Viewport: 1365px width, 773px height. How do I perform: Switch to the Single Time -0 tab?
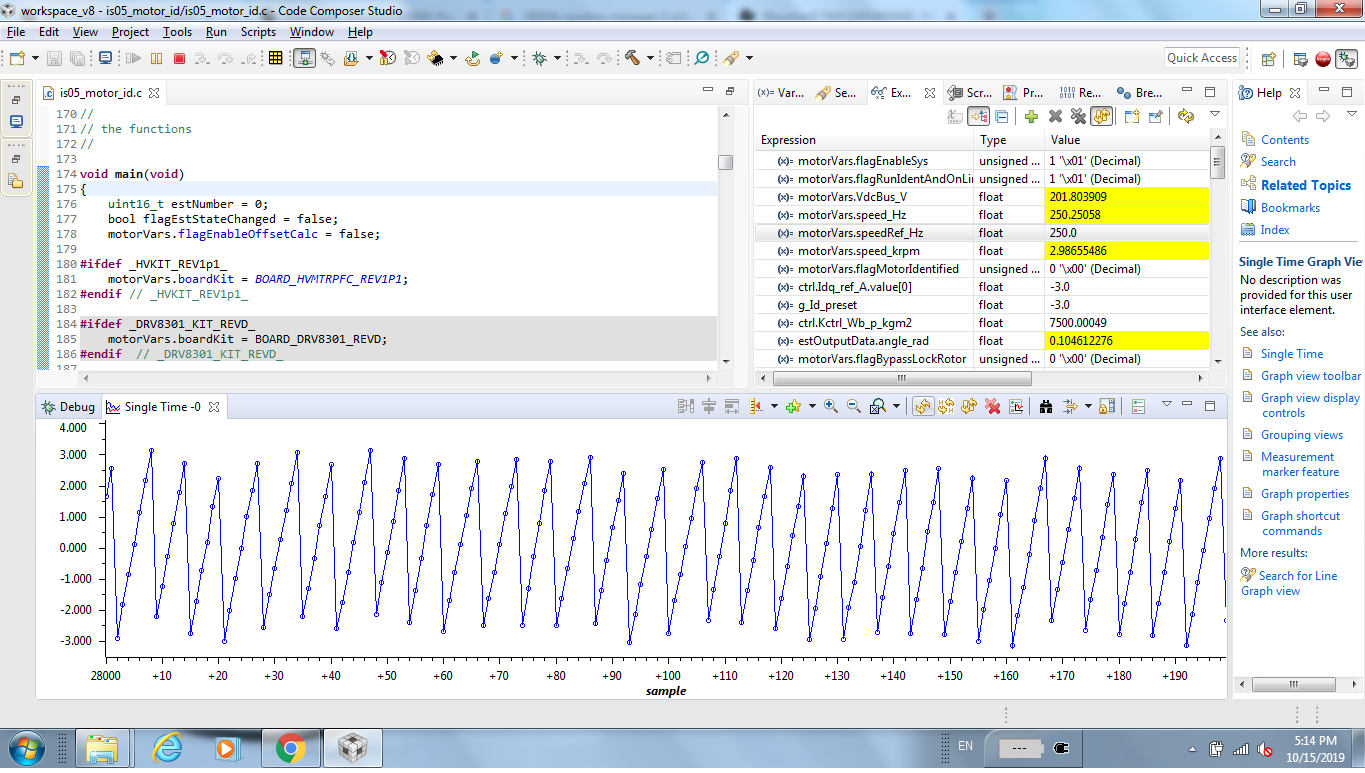tap(163, 407)
